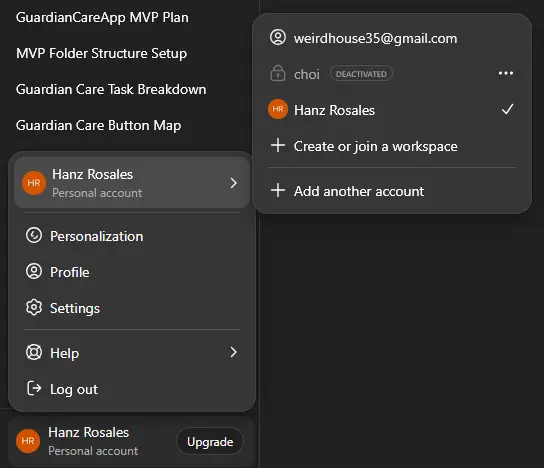
Task: Expand the Hanz Rosales account submenu chevron
Action: coord(233,183)
